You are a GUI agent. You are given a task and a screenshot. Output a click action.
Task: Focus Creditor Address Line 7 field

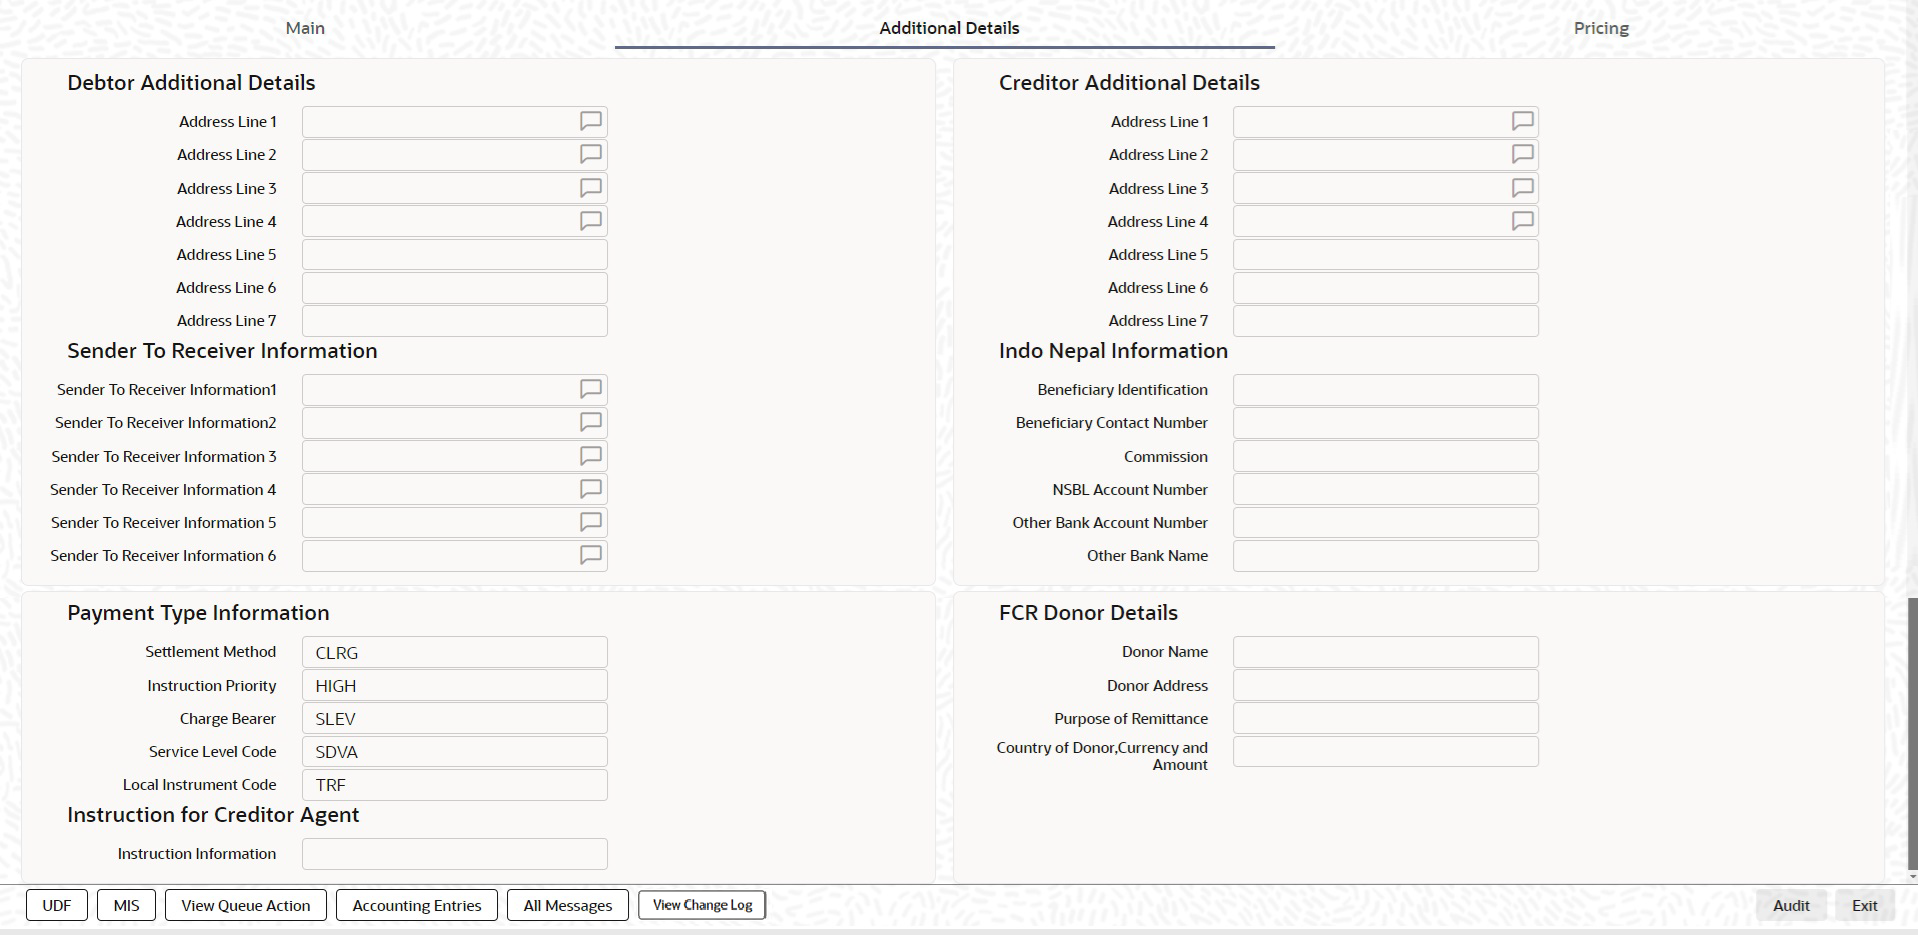1386,320
